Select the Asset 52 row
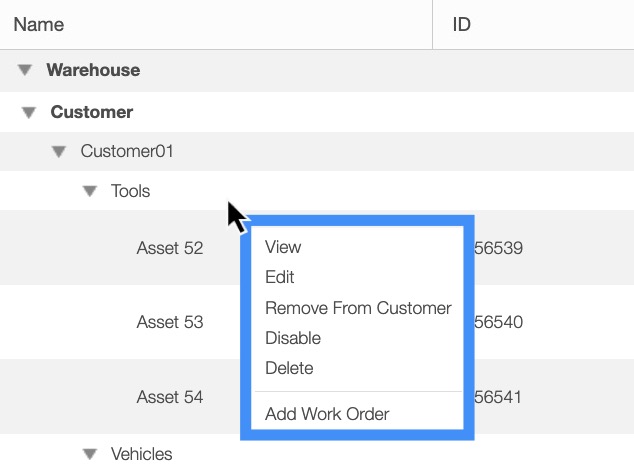Viewport: 634px width, 470px height. [169, 248]
